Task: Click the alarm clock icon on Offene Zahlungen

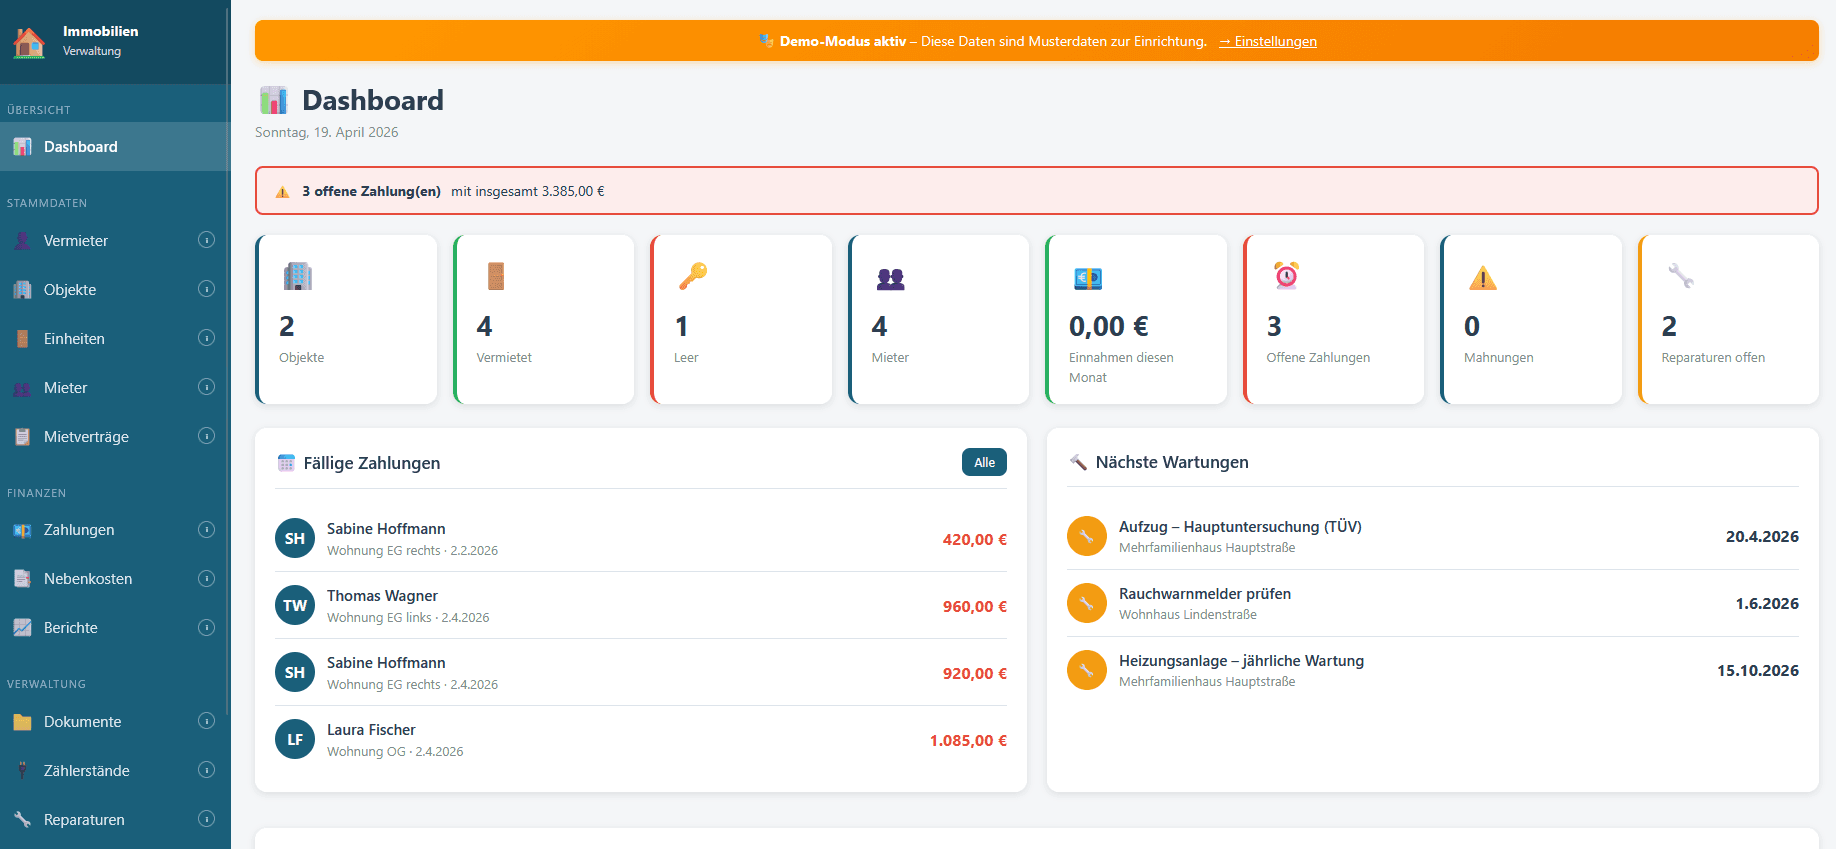Action: coord(1286,276)
